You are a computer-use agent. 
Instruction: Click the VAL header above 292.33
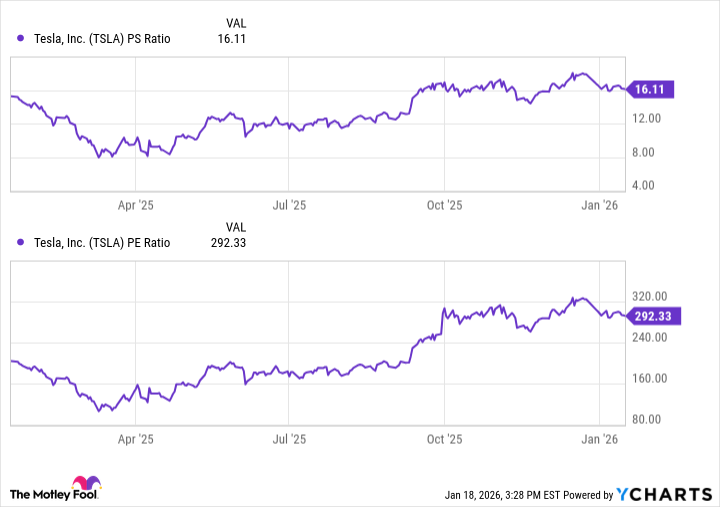pos(236,226)
